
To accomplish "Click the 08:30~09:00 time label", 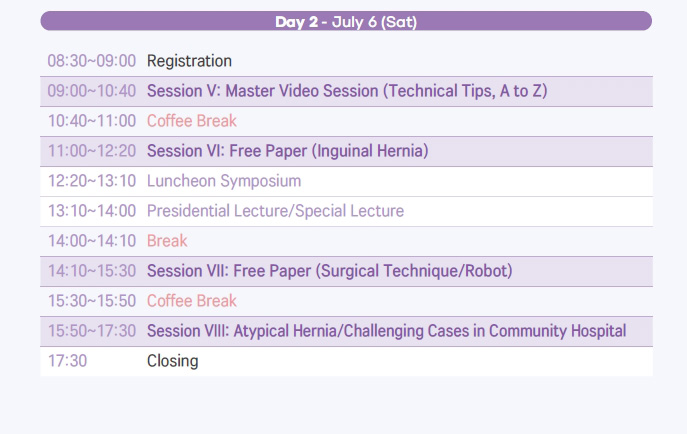I will point(92,61).
